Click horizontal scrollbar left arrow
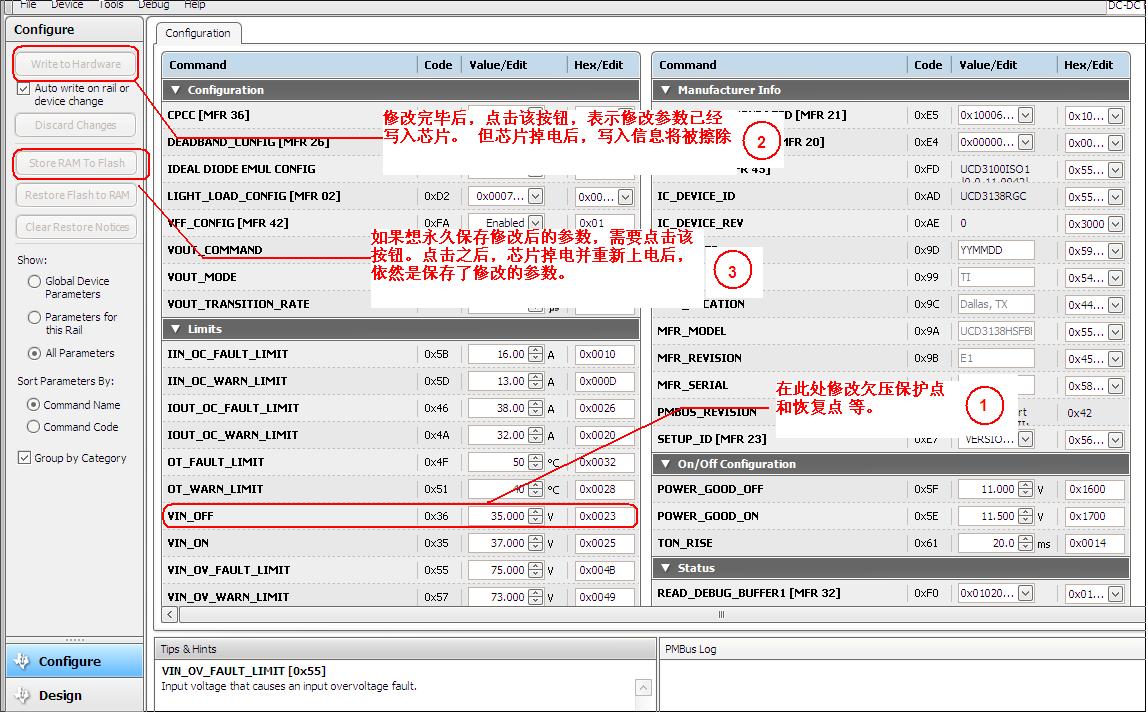This screenshot has height=713, width=1148. point(170,614)
